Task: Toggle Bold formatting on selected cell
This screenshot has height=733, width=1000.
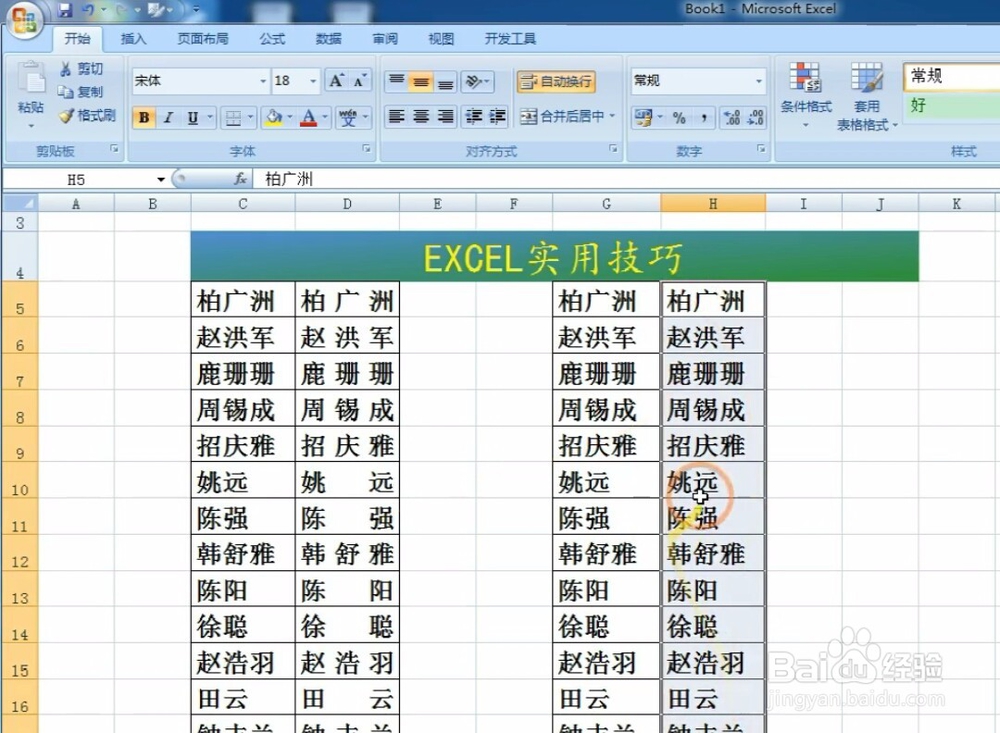Action: [x=144, y=117]
